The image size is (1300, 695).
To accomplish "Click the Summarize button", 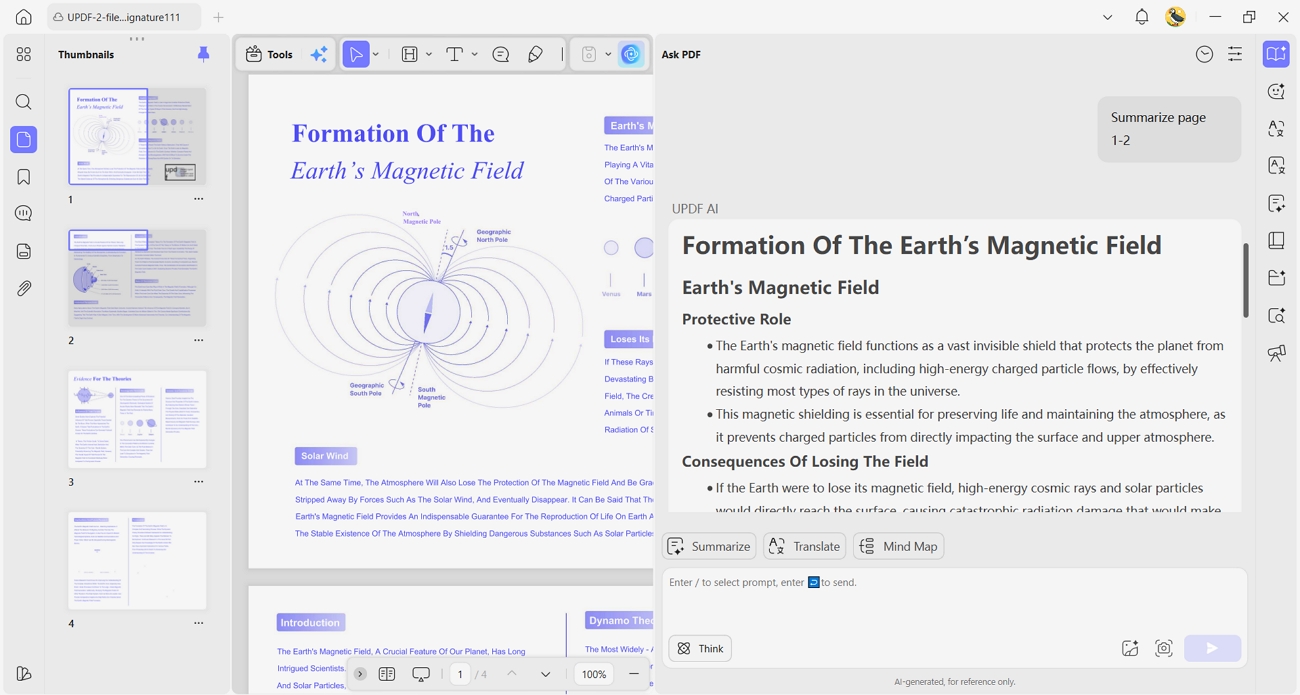I will 709,546.
